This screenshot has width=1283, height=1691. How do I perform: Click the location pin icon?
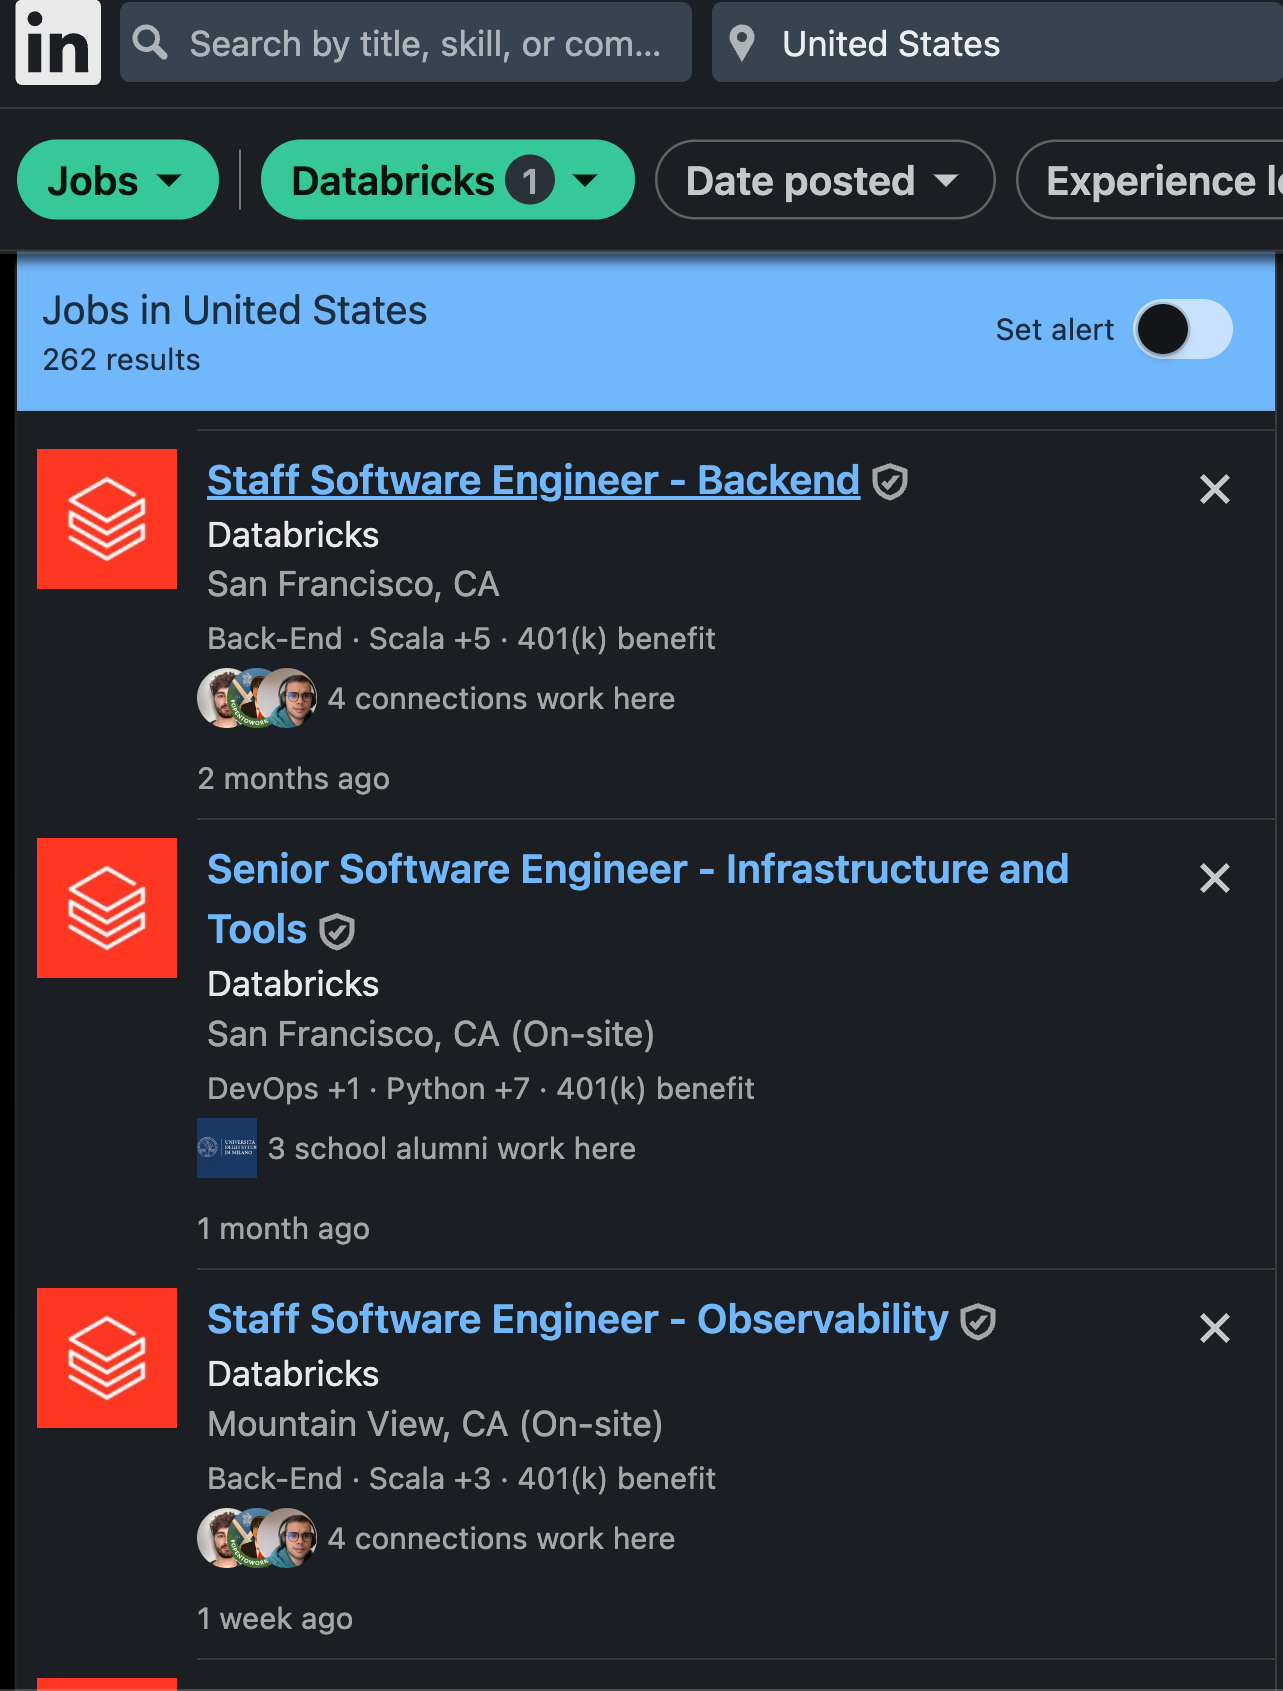click(742, 43)
